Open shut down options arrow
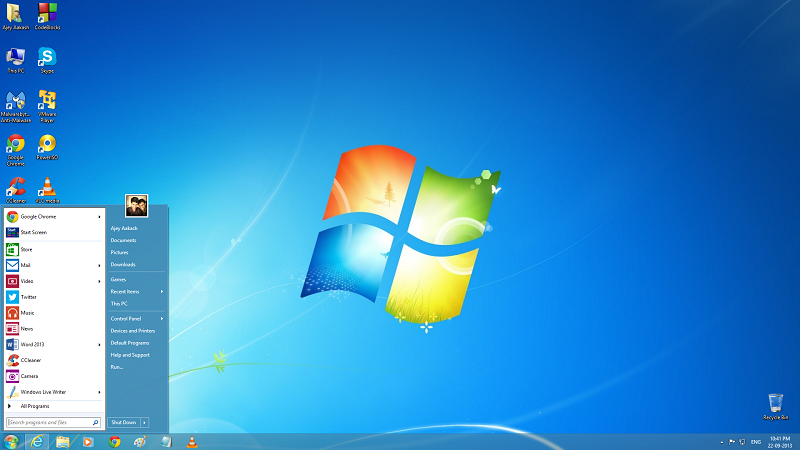 145,422
